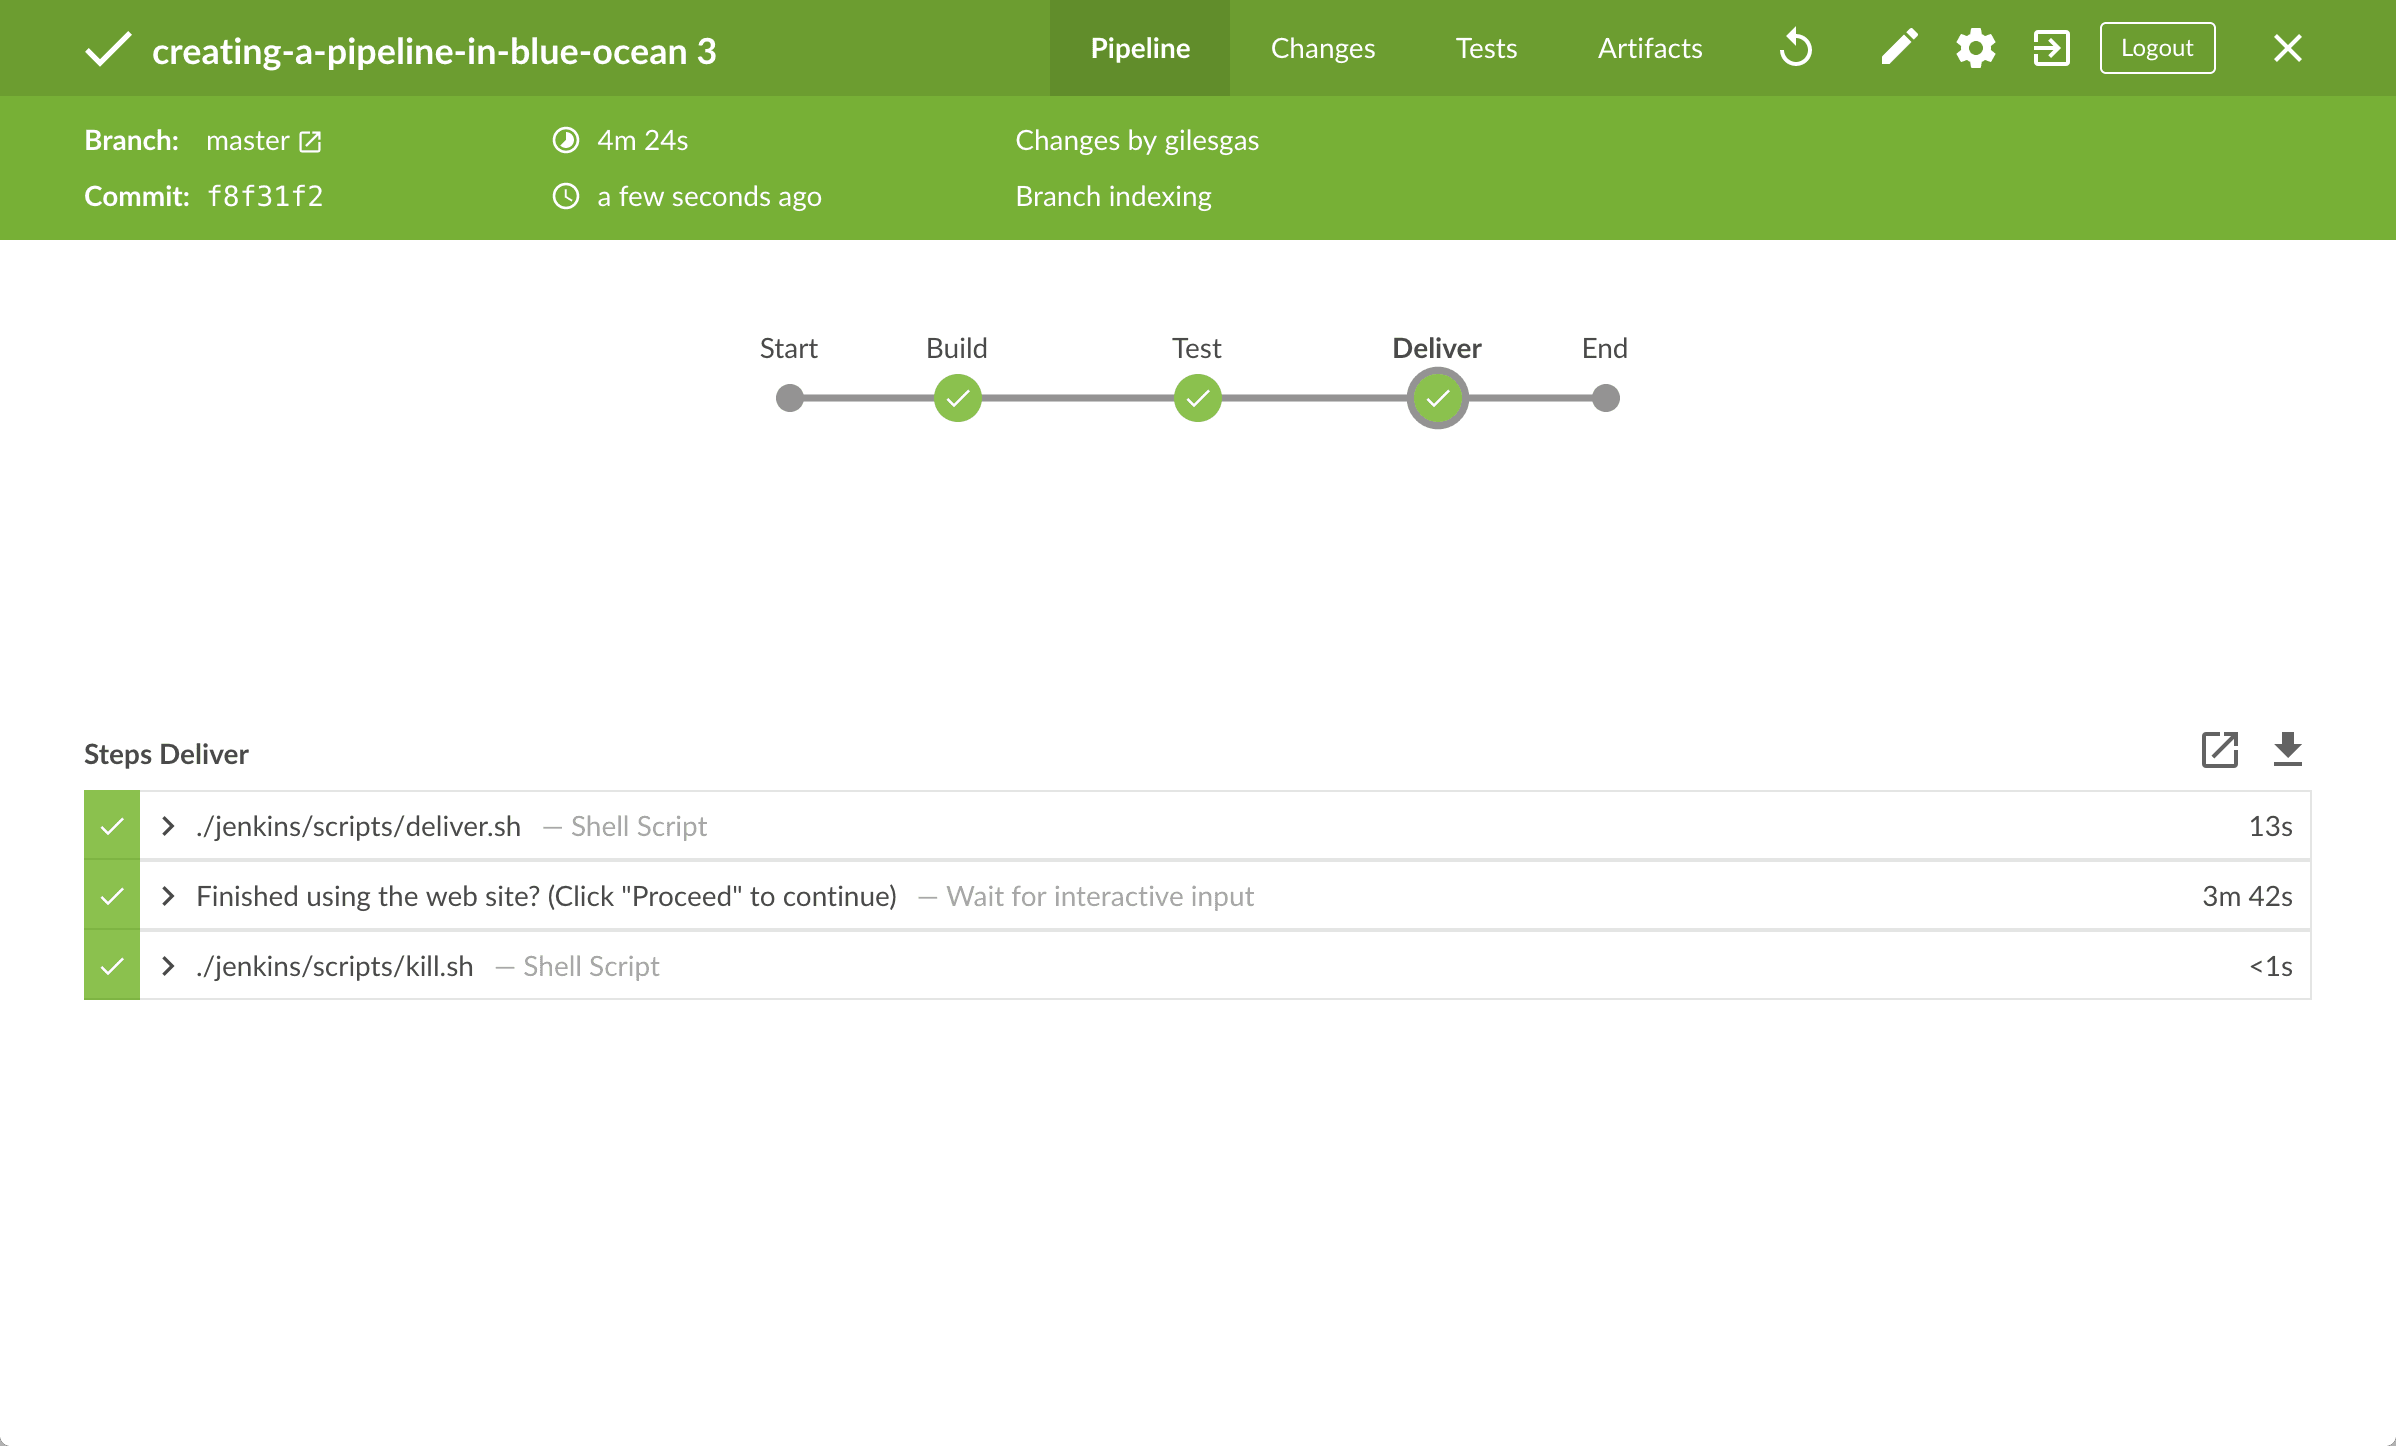Open pipeline settings via the gear icon

(1975, 47)
